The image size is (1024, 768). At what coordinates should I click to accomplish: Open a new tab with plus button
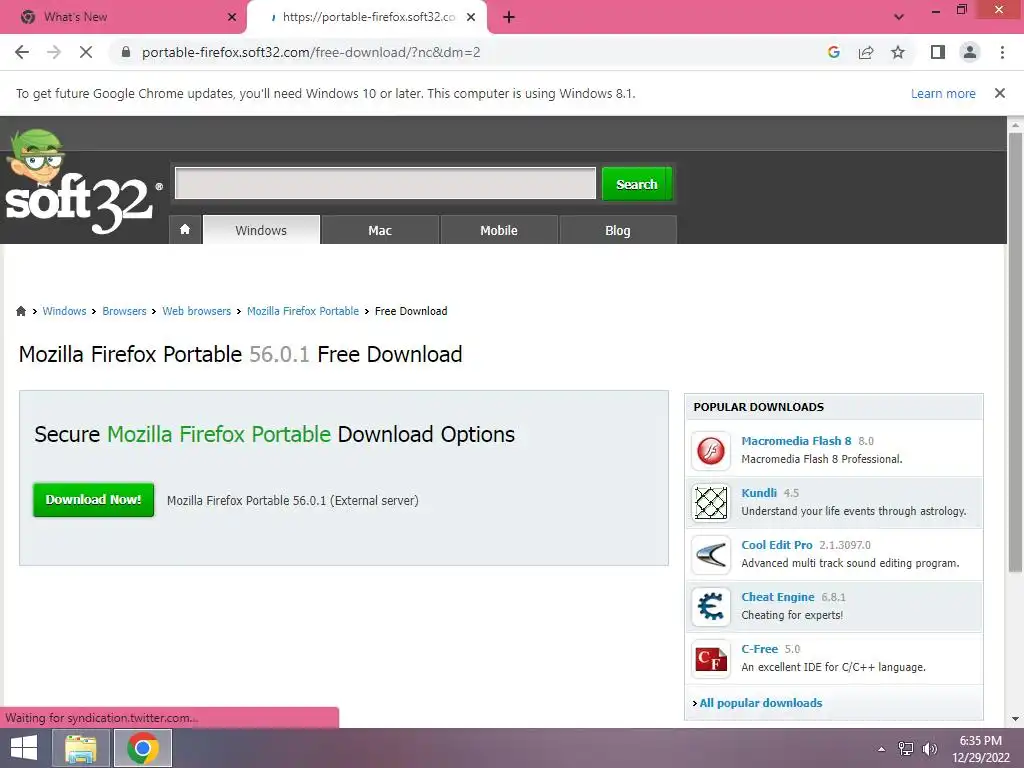509,17
